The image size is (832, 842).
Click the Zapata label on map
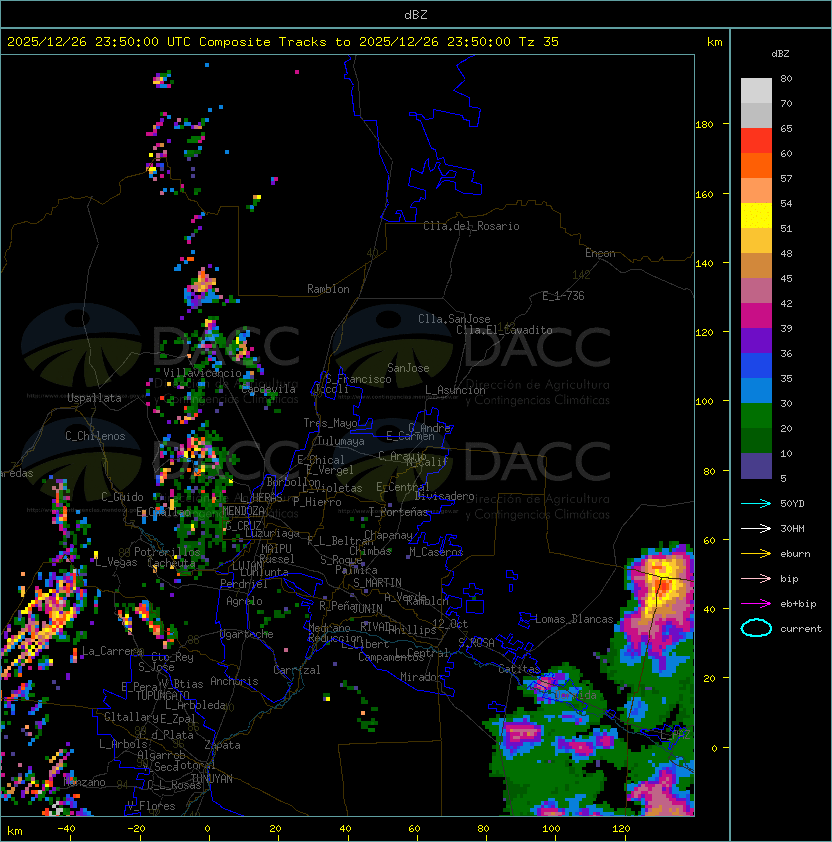tap(222, 745)
